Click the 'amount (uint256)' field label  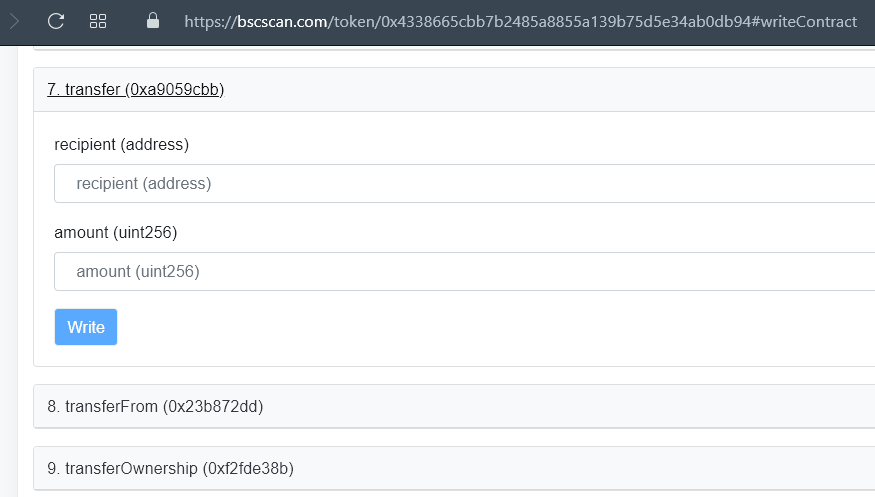click(x=115, y=232)
